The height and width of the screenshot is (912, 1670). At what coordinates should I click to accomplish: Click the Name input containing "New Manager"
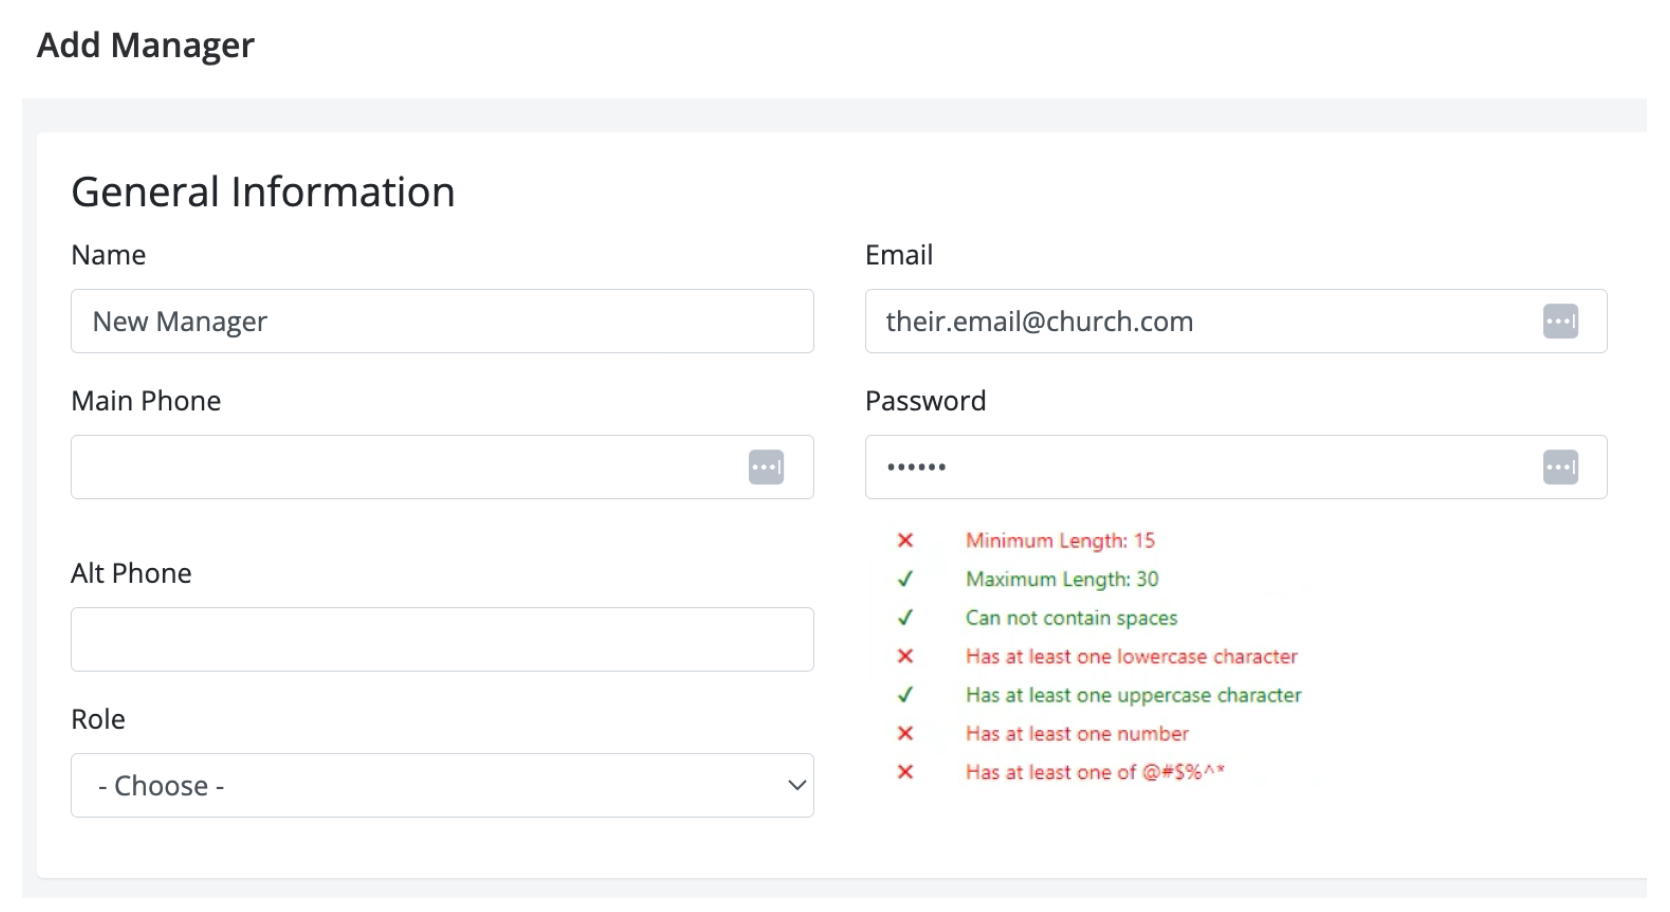(442, 321)
